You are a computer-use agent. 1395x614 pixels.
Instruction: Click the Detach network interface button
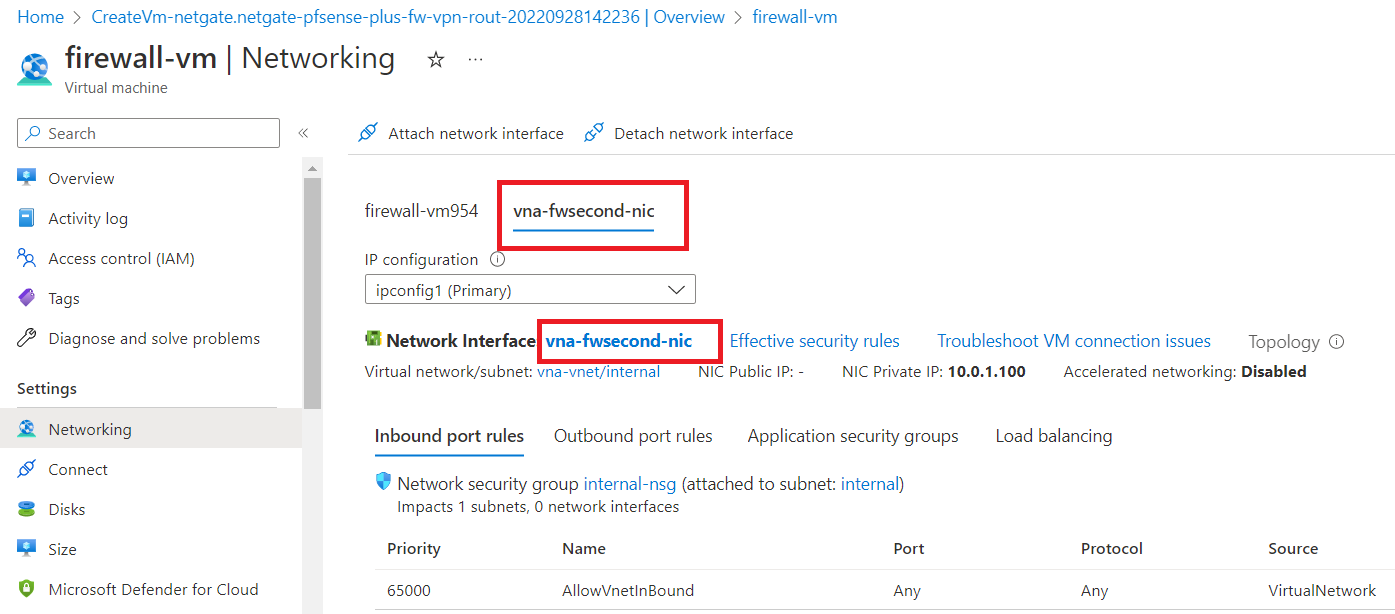[689, 133]
